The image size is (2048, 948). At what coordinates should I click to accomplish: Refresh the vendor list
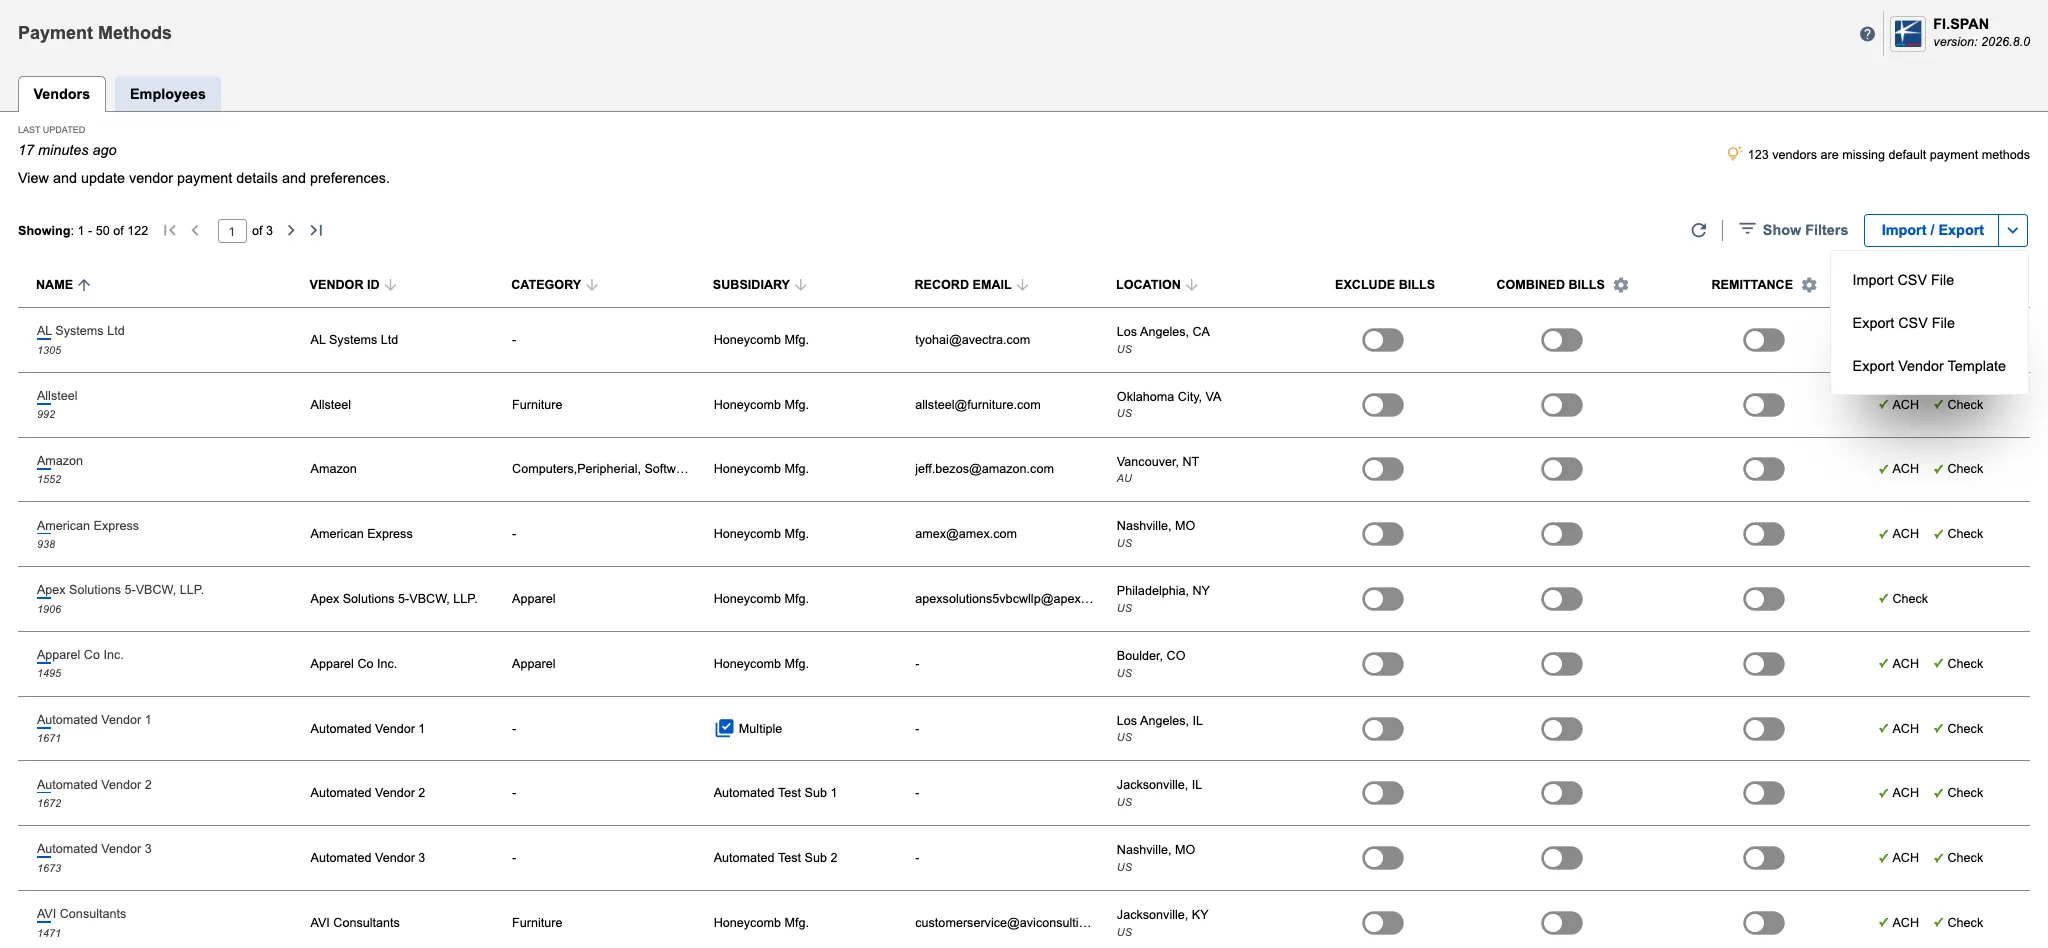[x=1698, y=230]
